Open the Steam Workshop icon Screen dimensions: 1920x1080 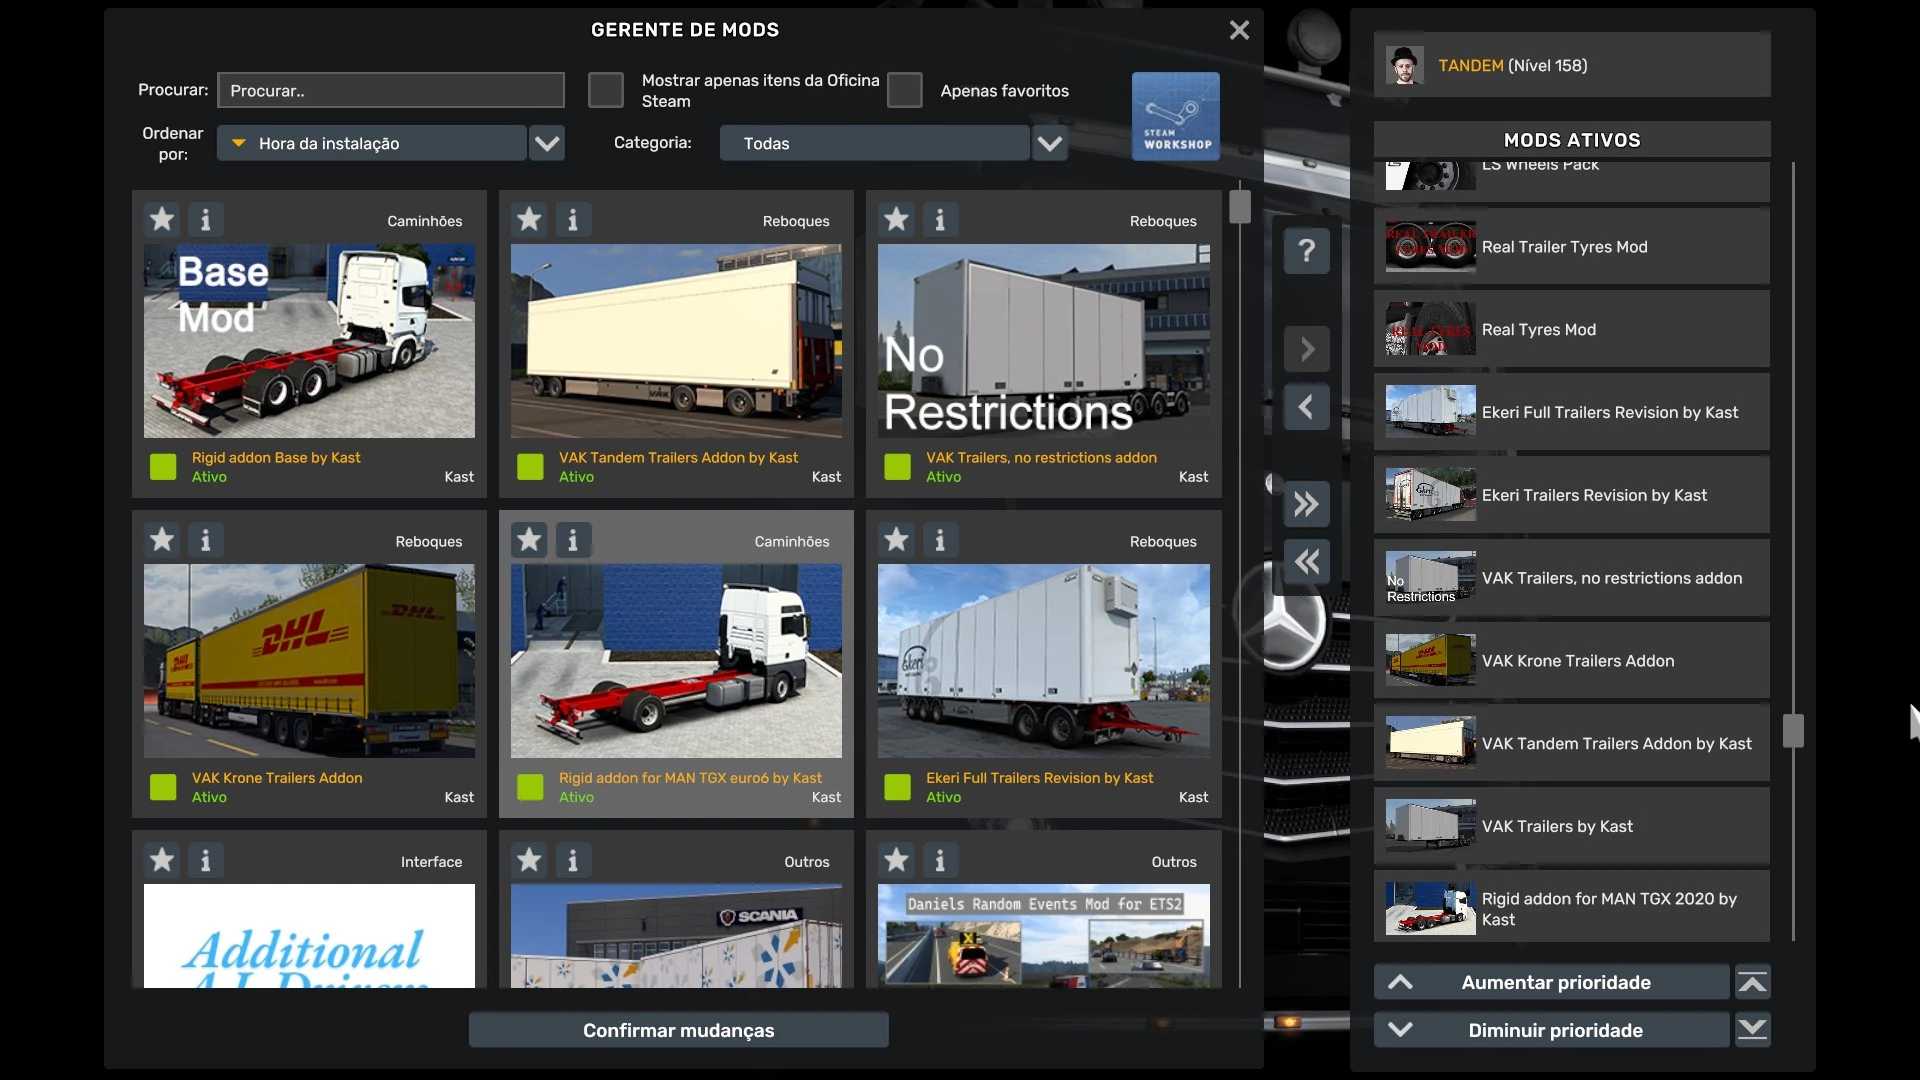1175,116
